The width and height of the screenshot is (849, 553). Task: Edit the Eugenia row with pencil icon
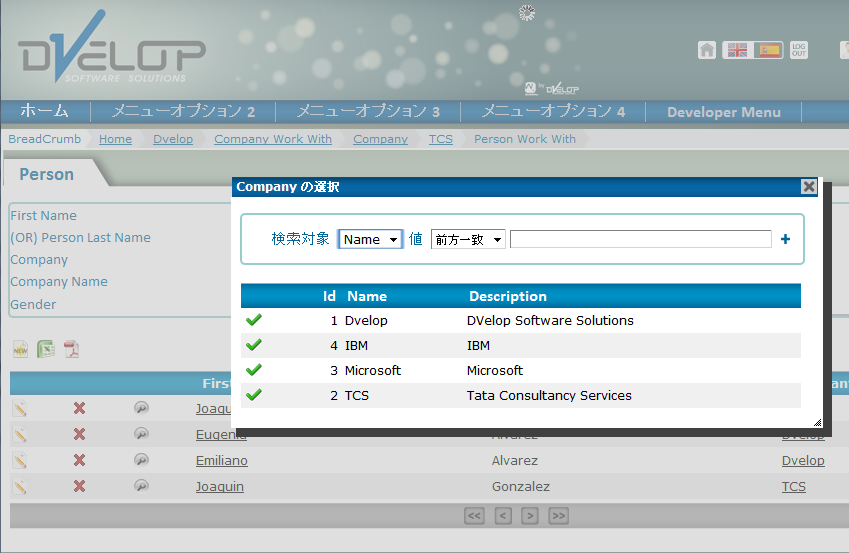coord(20,434)
